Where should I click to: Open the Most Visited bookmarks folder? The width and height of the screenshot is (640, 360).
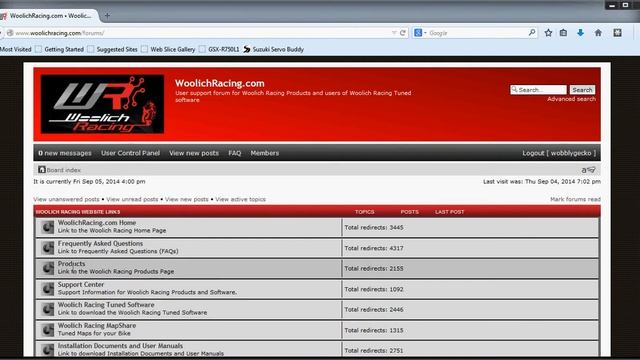tap(16, 49)
